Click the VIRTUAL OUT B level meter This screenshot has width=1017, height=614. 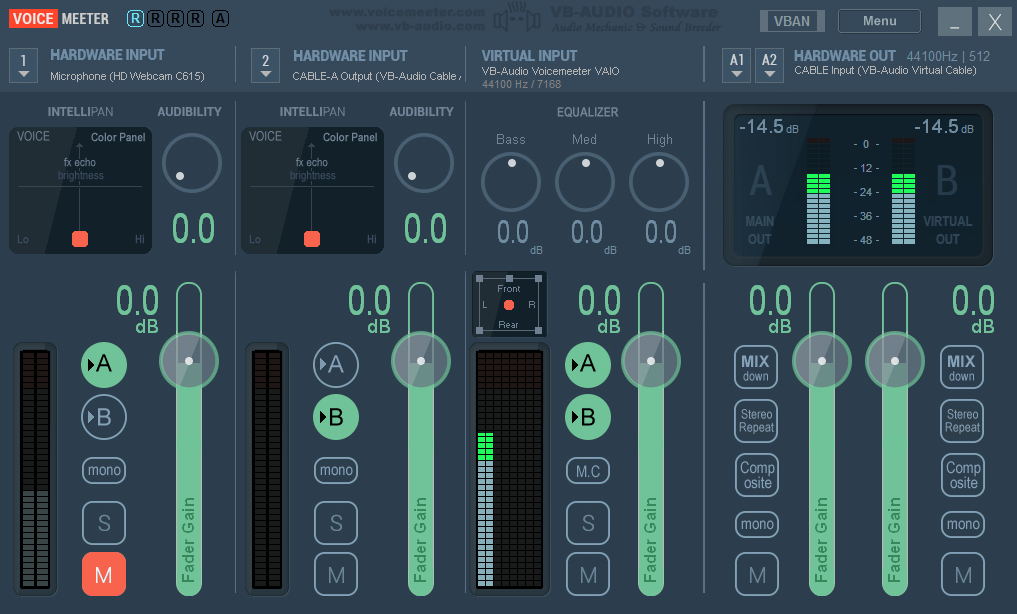pyautogui.click(x=903, y=191)
